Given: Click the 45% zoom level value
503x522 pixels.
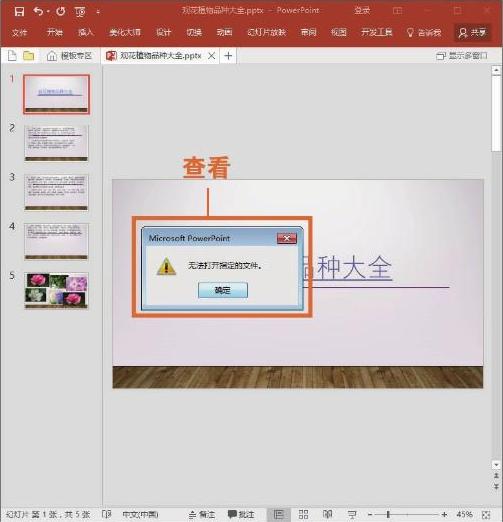Looking at the screenshot, I should click(464, 514).
